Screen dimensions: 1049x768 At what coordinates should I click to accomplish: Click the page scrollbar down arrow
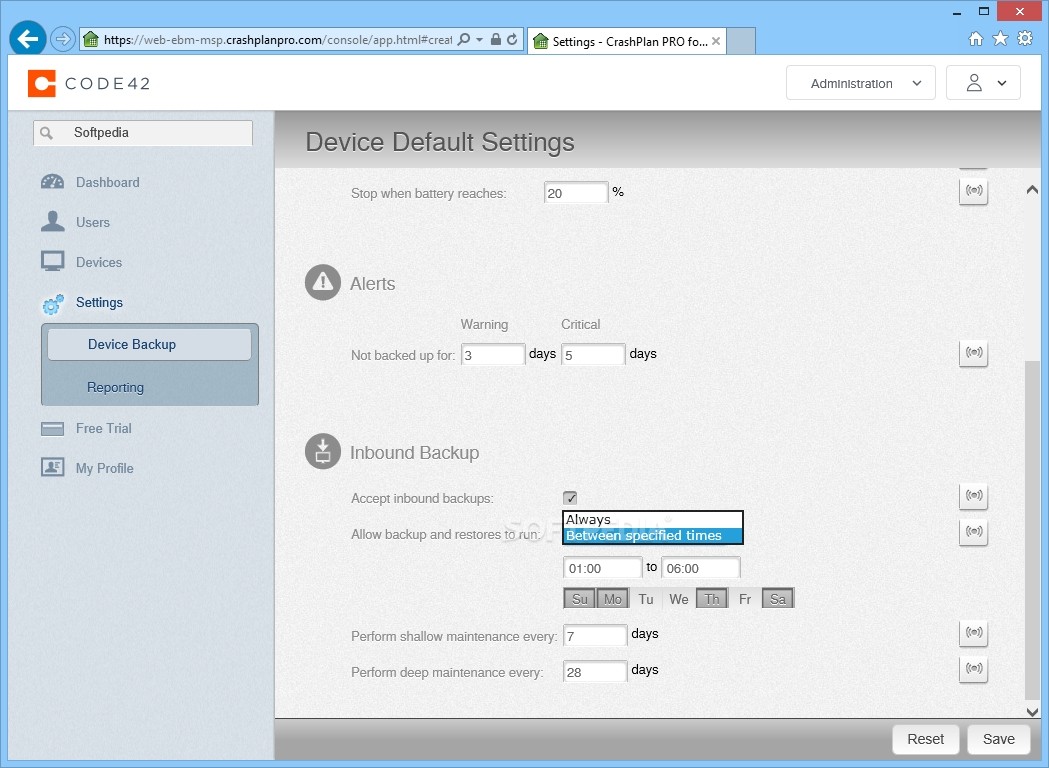[1032, 712]
